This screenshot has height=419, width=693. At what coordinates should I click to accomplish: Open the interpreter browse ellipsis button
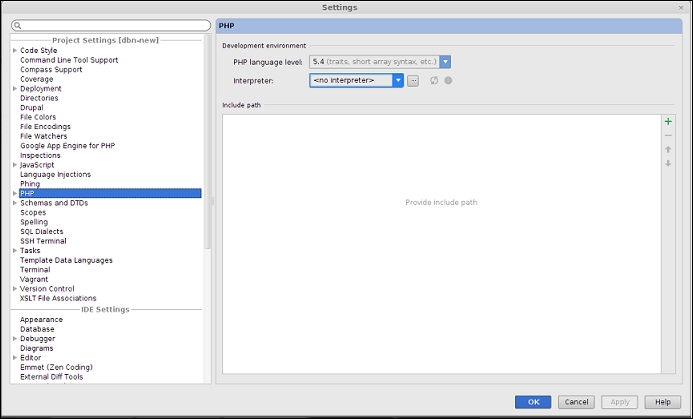click(x=413, y=80)
